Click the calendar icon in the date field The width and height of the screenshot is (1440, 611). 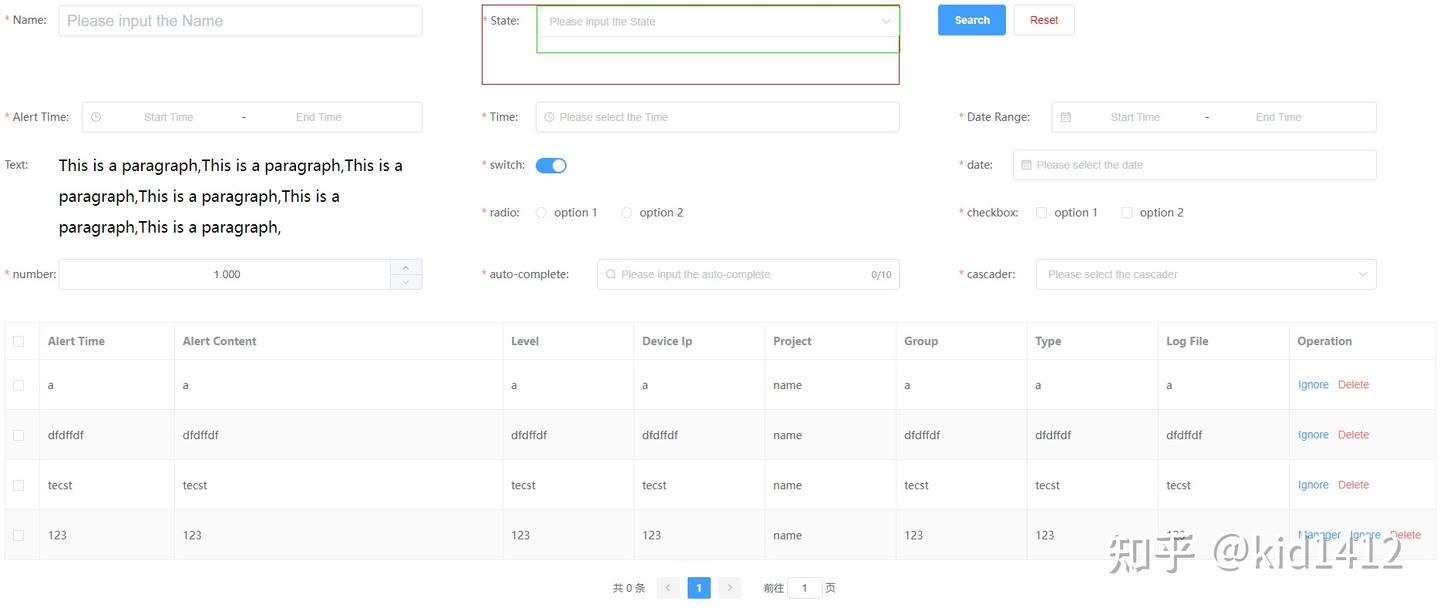[x=1026, y=164]
